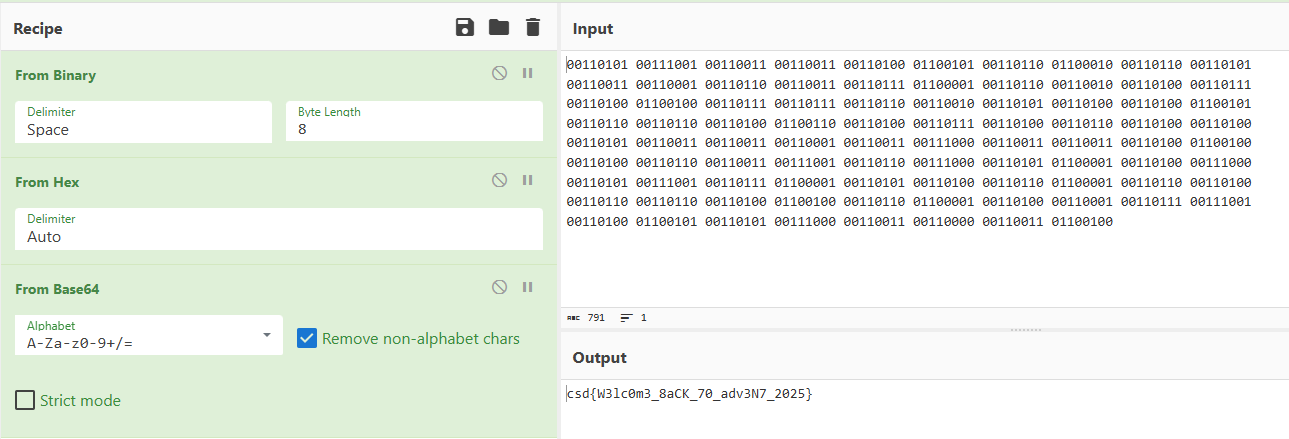Viewport: 1289px width, 439px height.
Task: Set breakpoint on From Binary operation
Action: (x=527, y=74)
